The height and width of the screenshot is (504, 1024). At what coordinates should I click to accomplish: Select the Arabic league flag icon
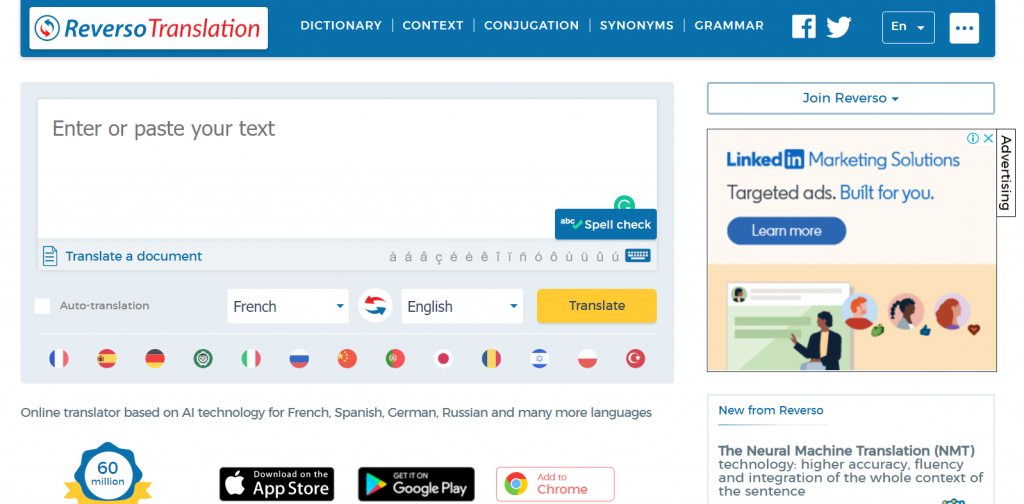tap(203, 358)
